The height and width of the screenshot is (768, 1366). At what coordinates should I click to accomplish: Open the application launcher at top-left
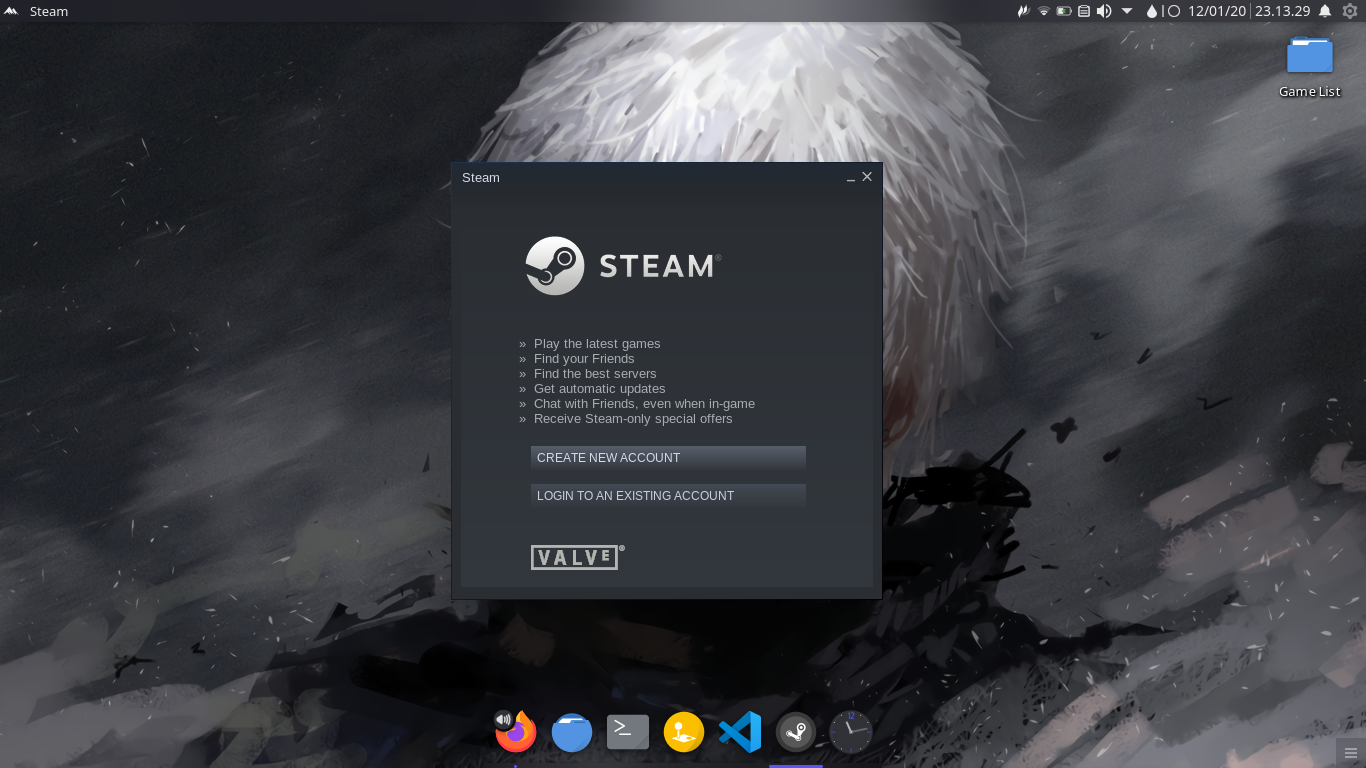pos(11,11)
